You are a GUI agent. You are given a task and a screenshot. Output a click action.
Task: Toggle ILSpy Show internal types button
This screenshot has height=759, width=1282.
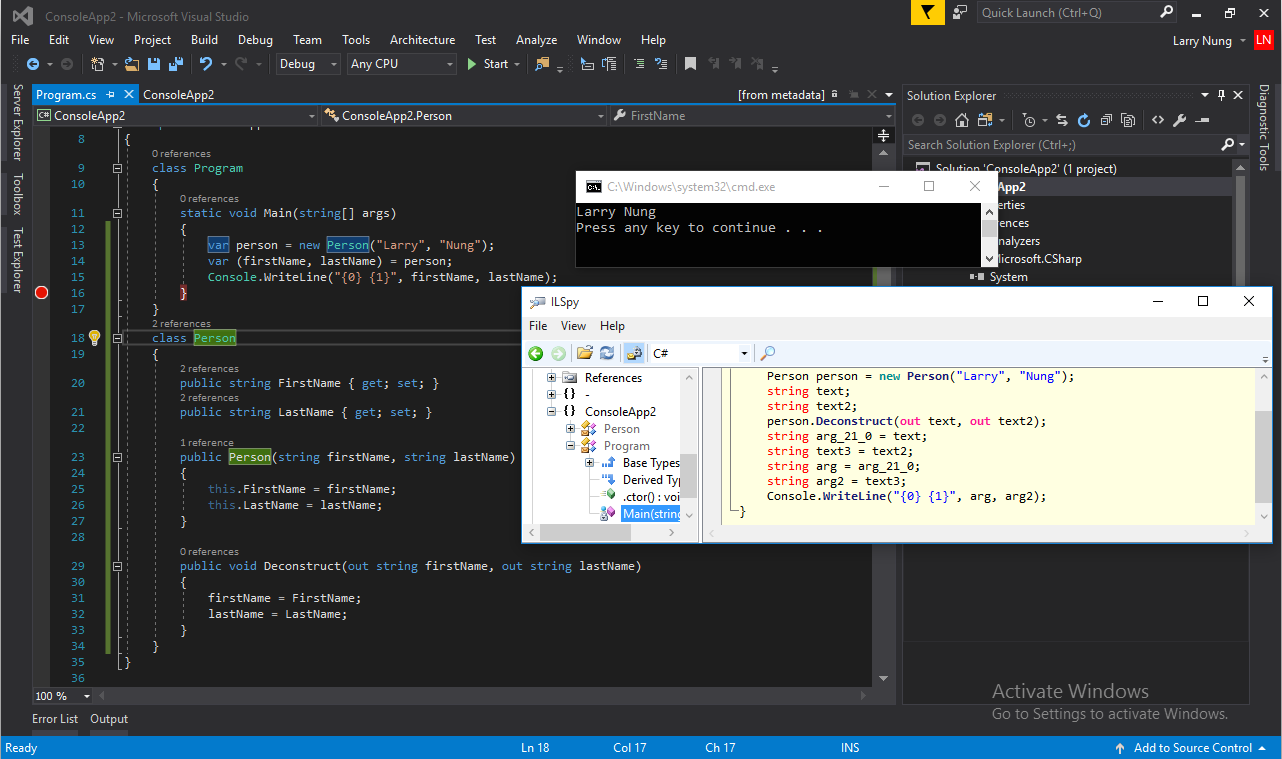click(x=634, y=353)
